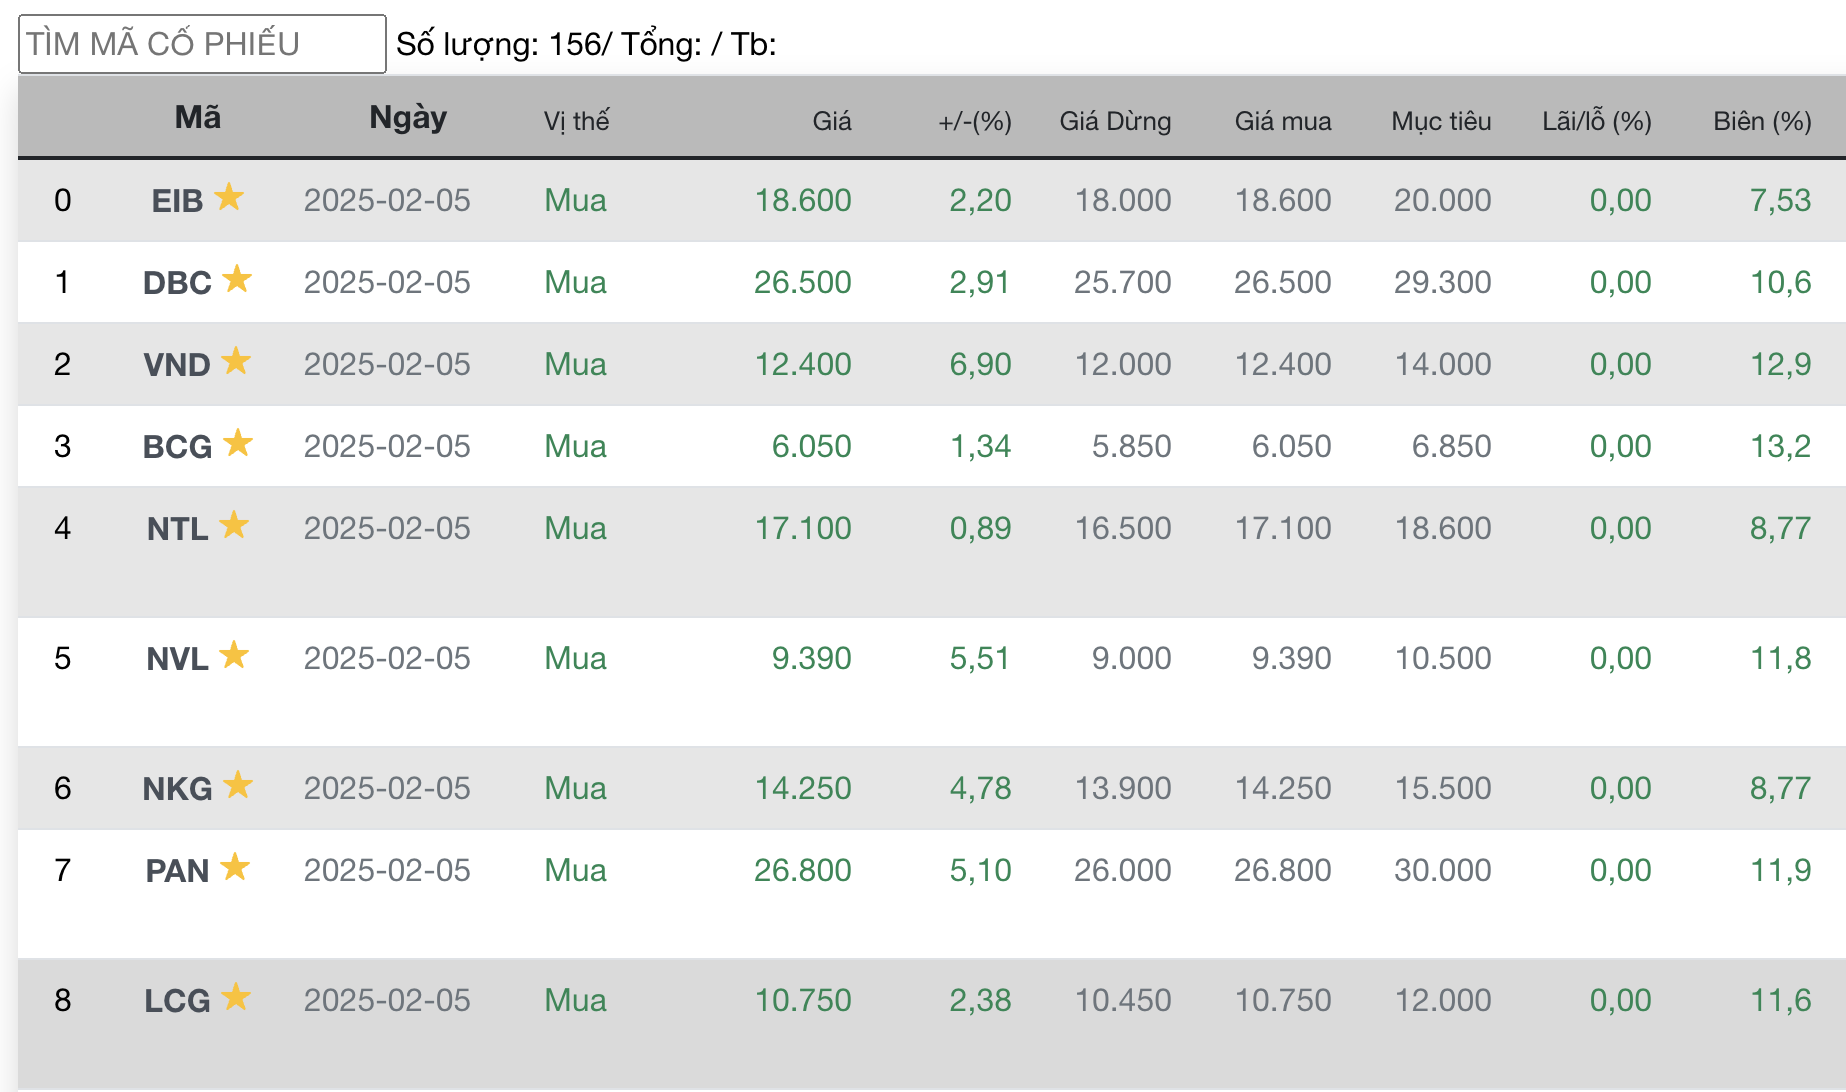Image resolution: width=1846 pixels, height=1092 pixels.
Task: Click BCG margin value 13,2
Action: [x=1780, y=446]
